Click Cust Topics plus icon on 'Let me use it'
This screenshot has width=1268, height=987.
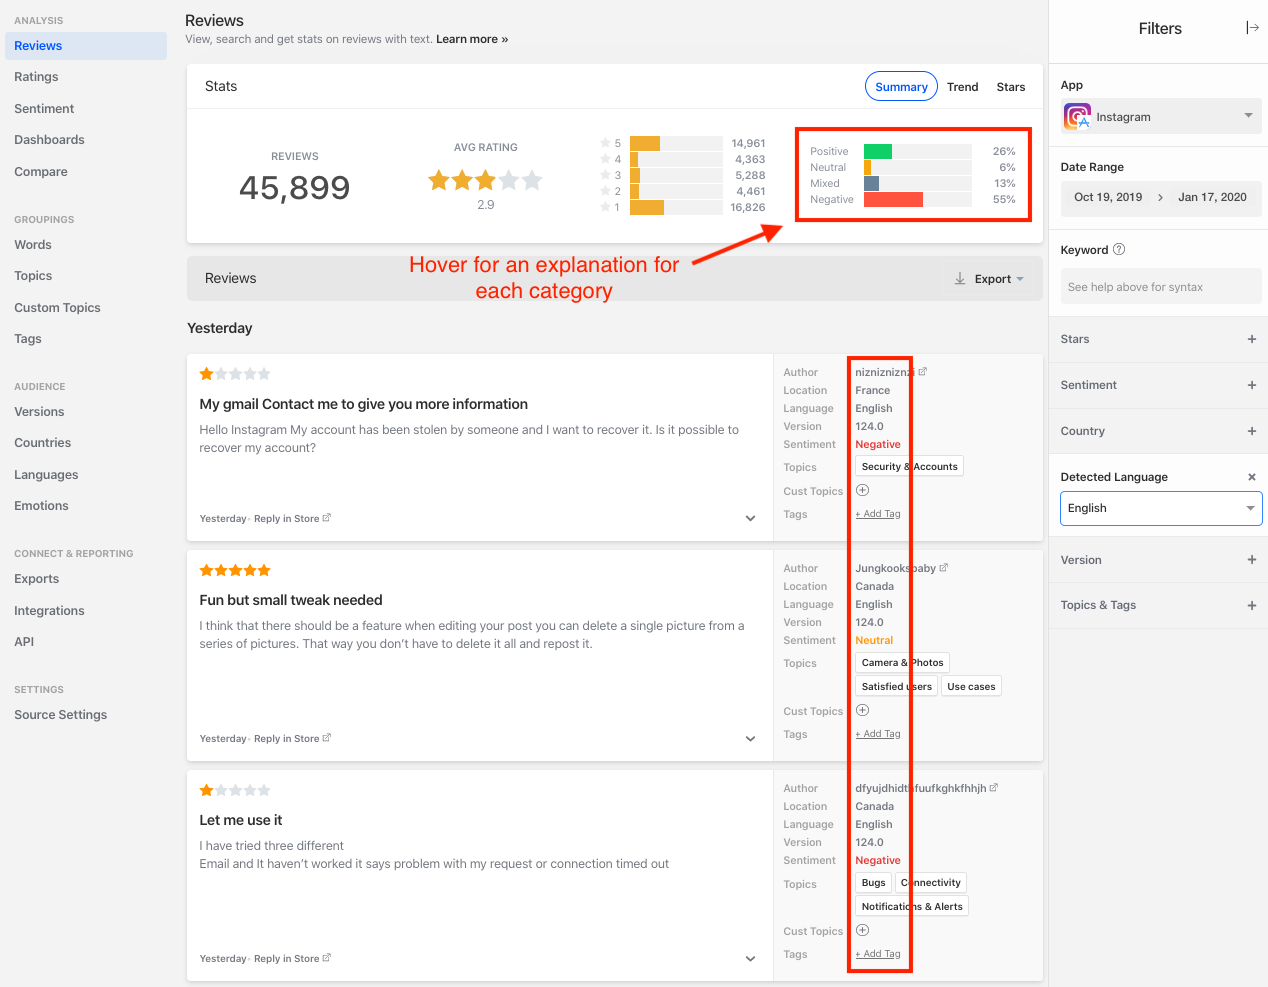(x=862, y=929)
